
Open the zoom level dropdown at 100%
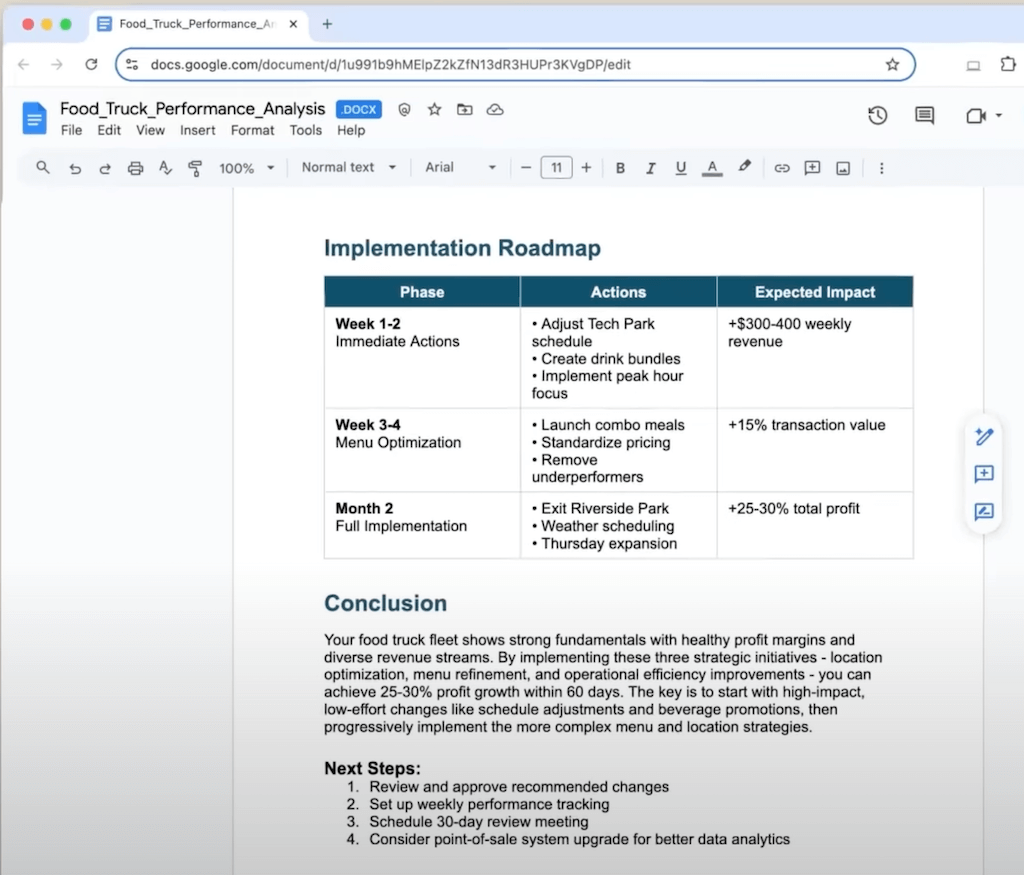coord(246,168)
